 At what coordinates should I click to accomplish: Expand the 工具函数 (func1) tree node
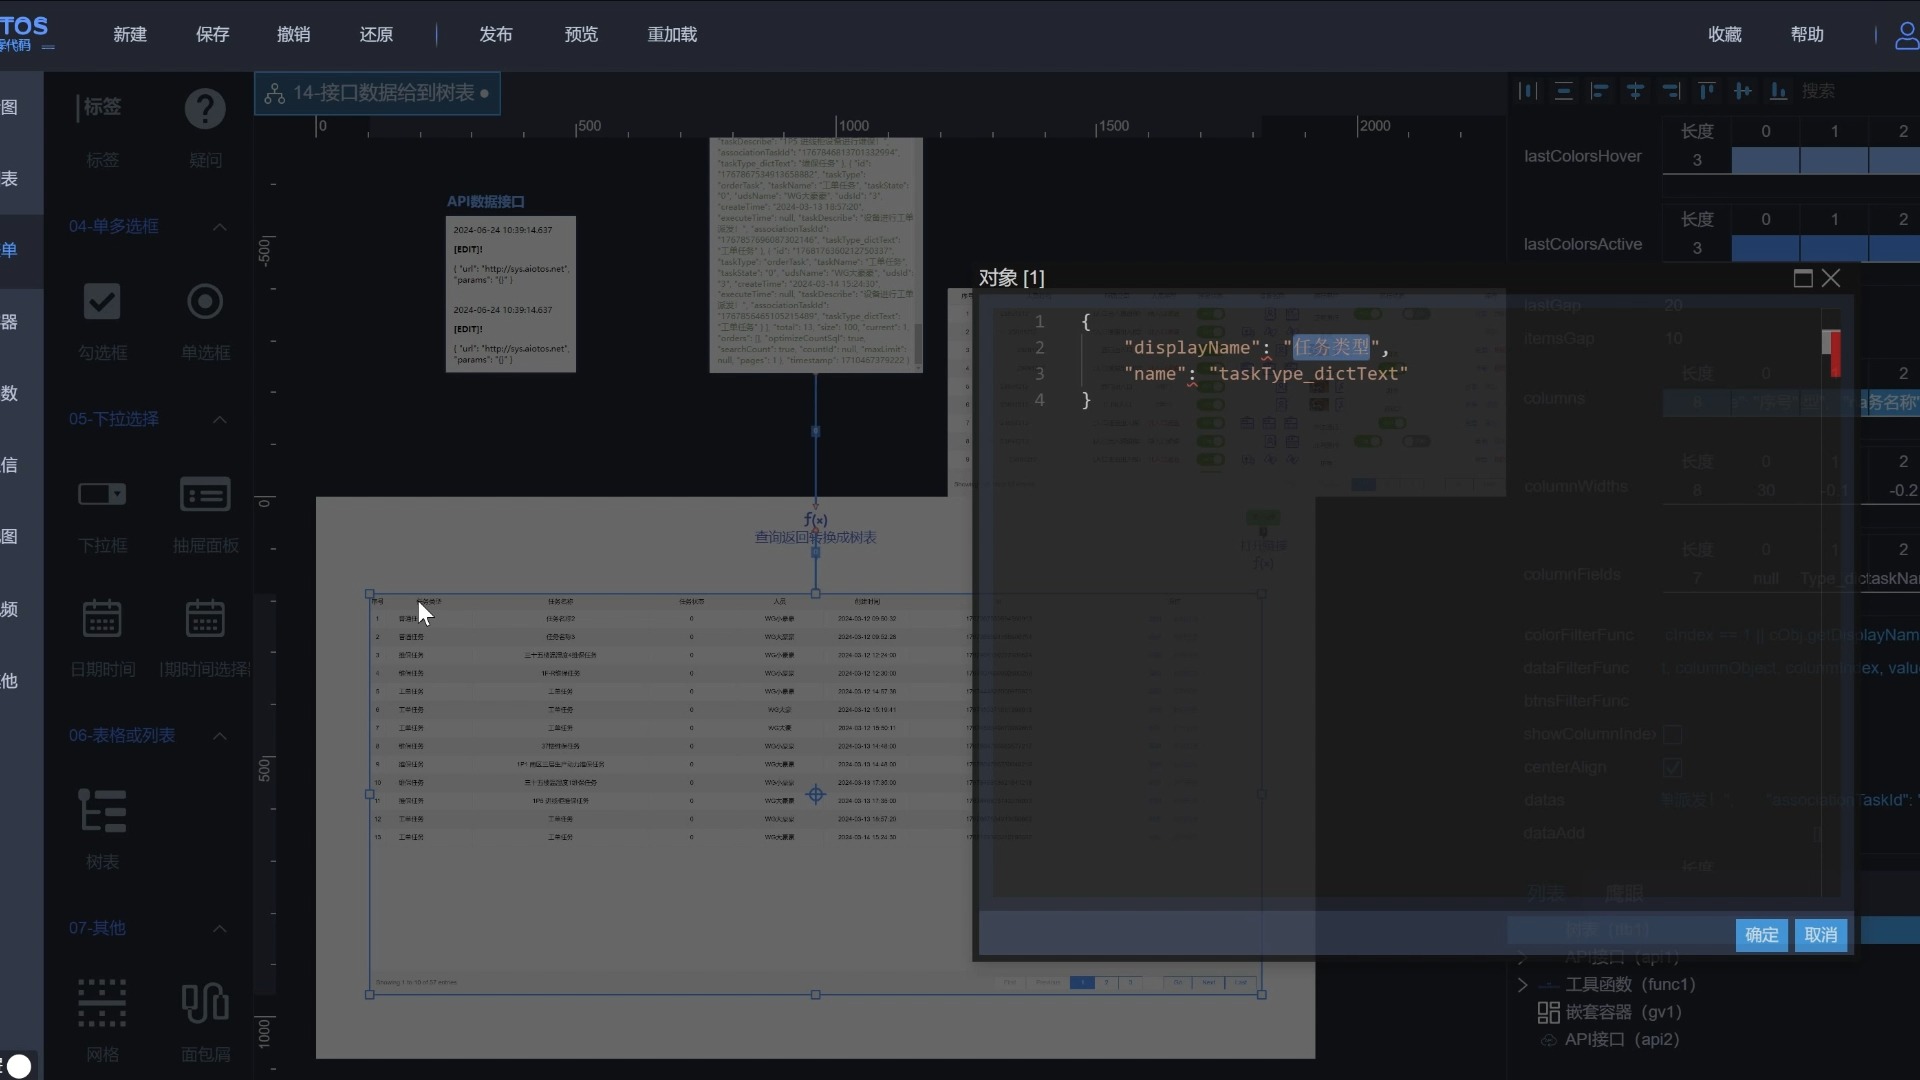pos(1521,985)
